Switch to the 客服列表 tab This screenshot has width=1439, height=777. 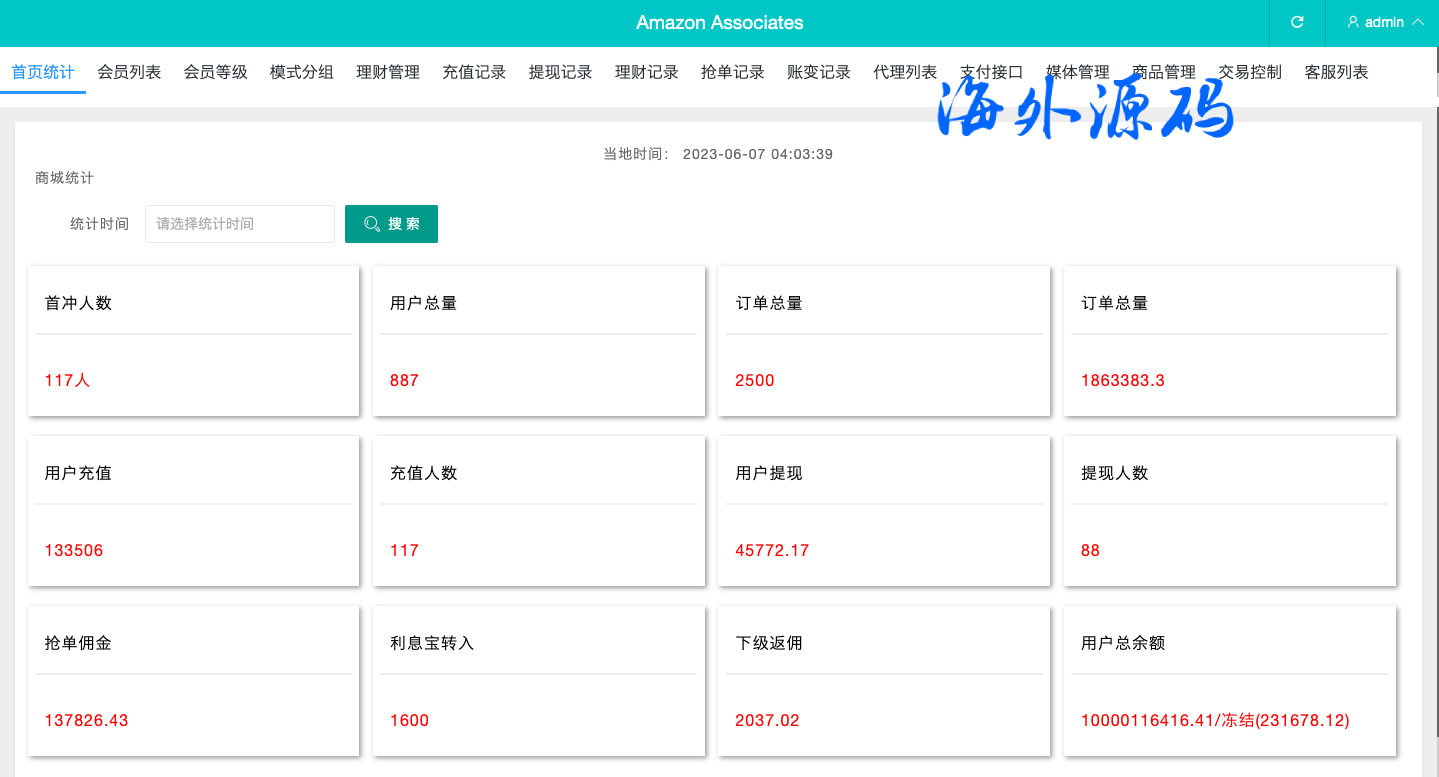[1336, 72]
